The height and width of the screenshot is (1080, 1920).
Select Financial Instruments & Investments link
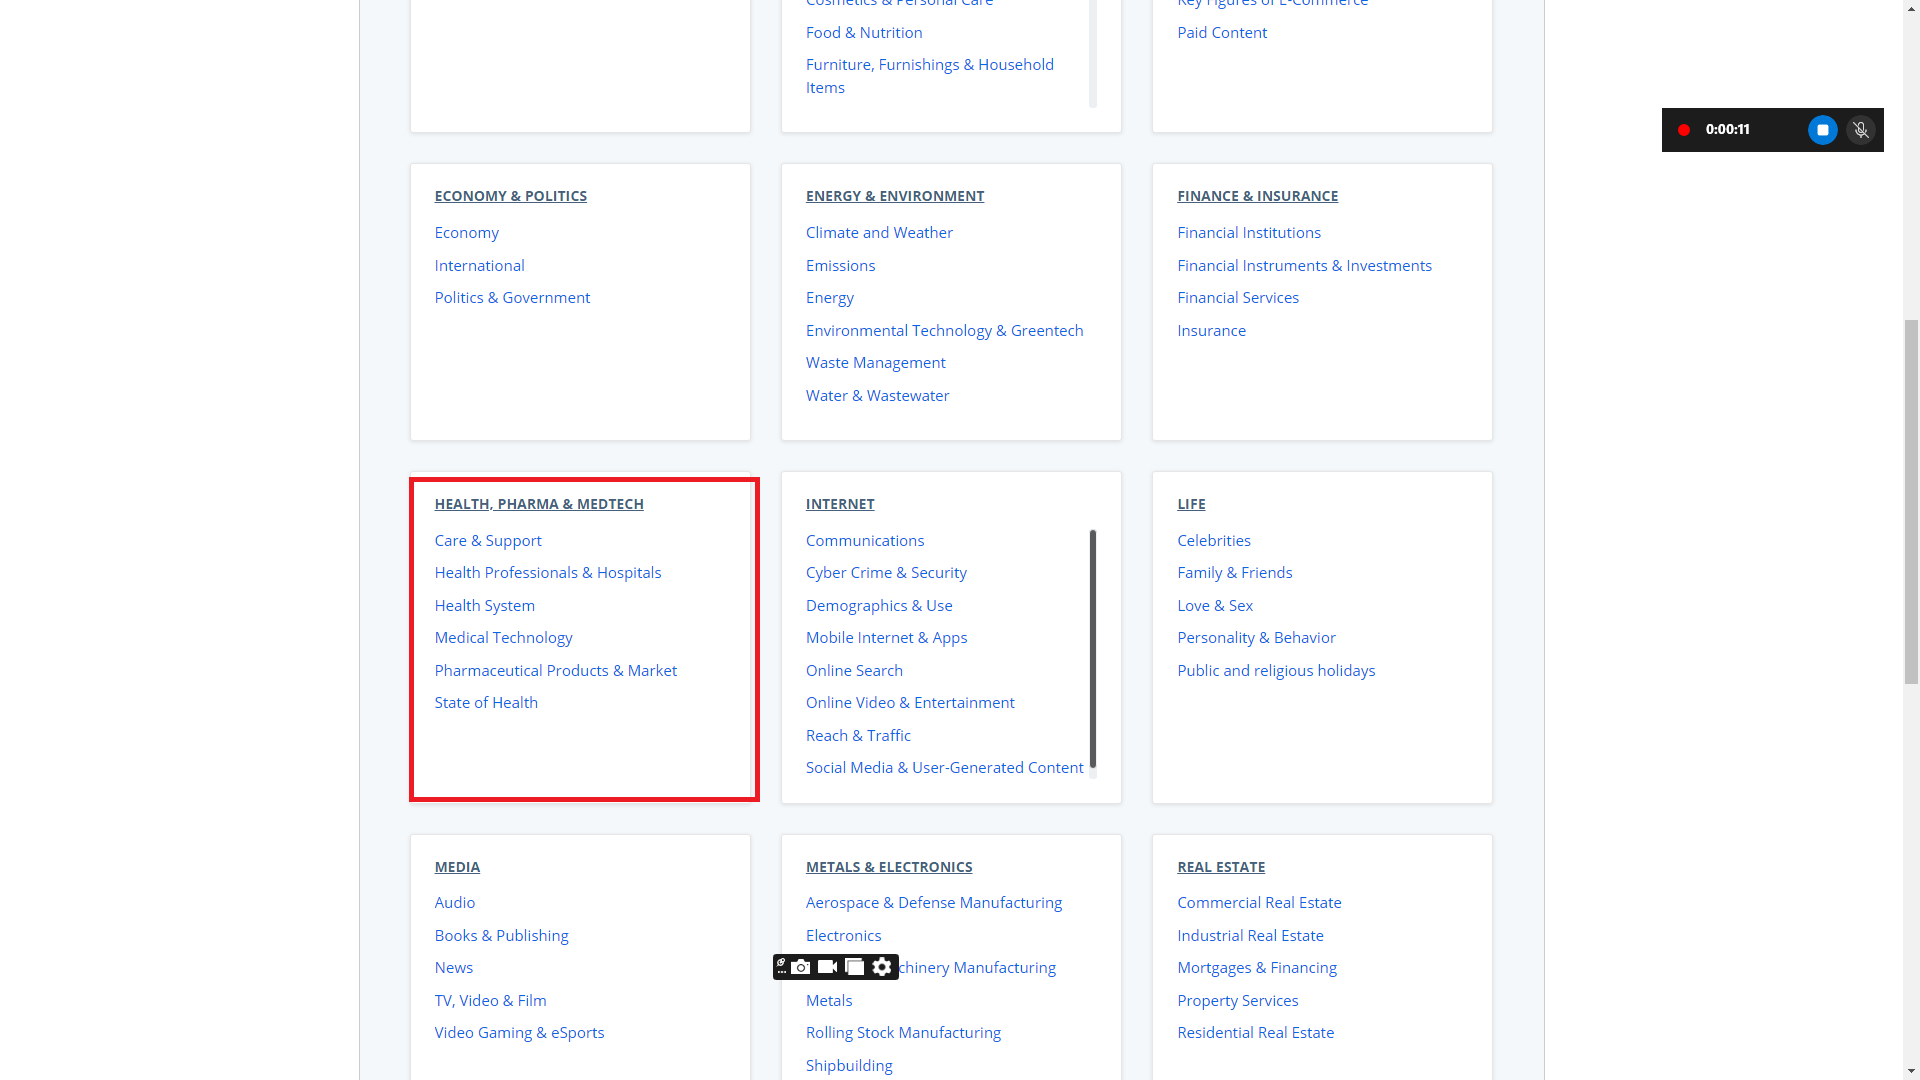coord(1303,265)
